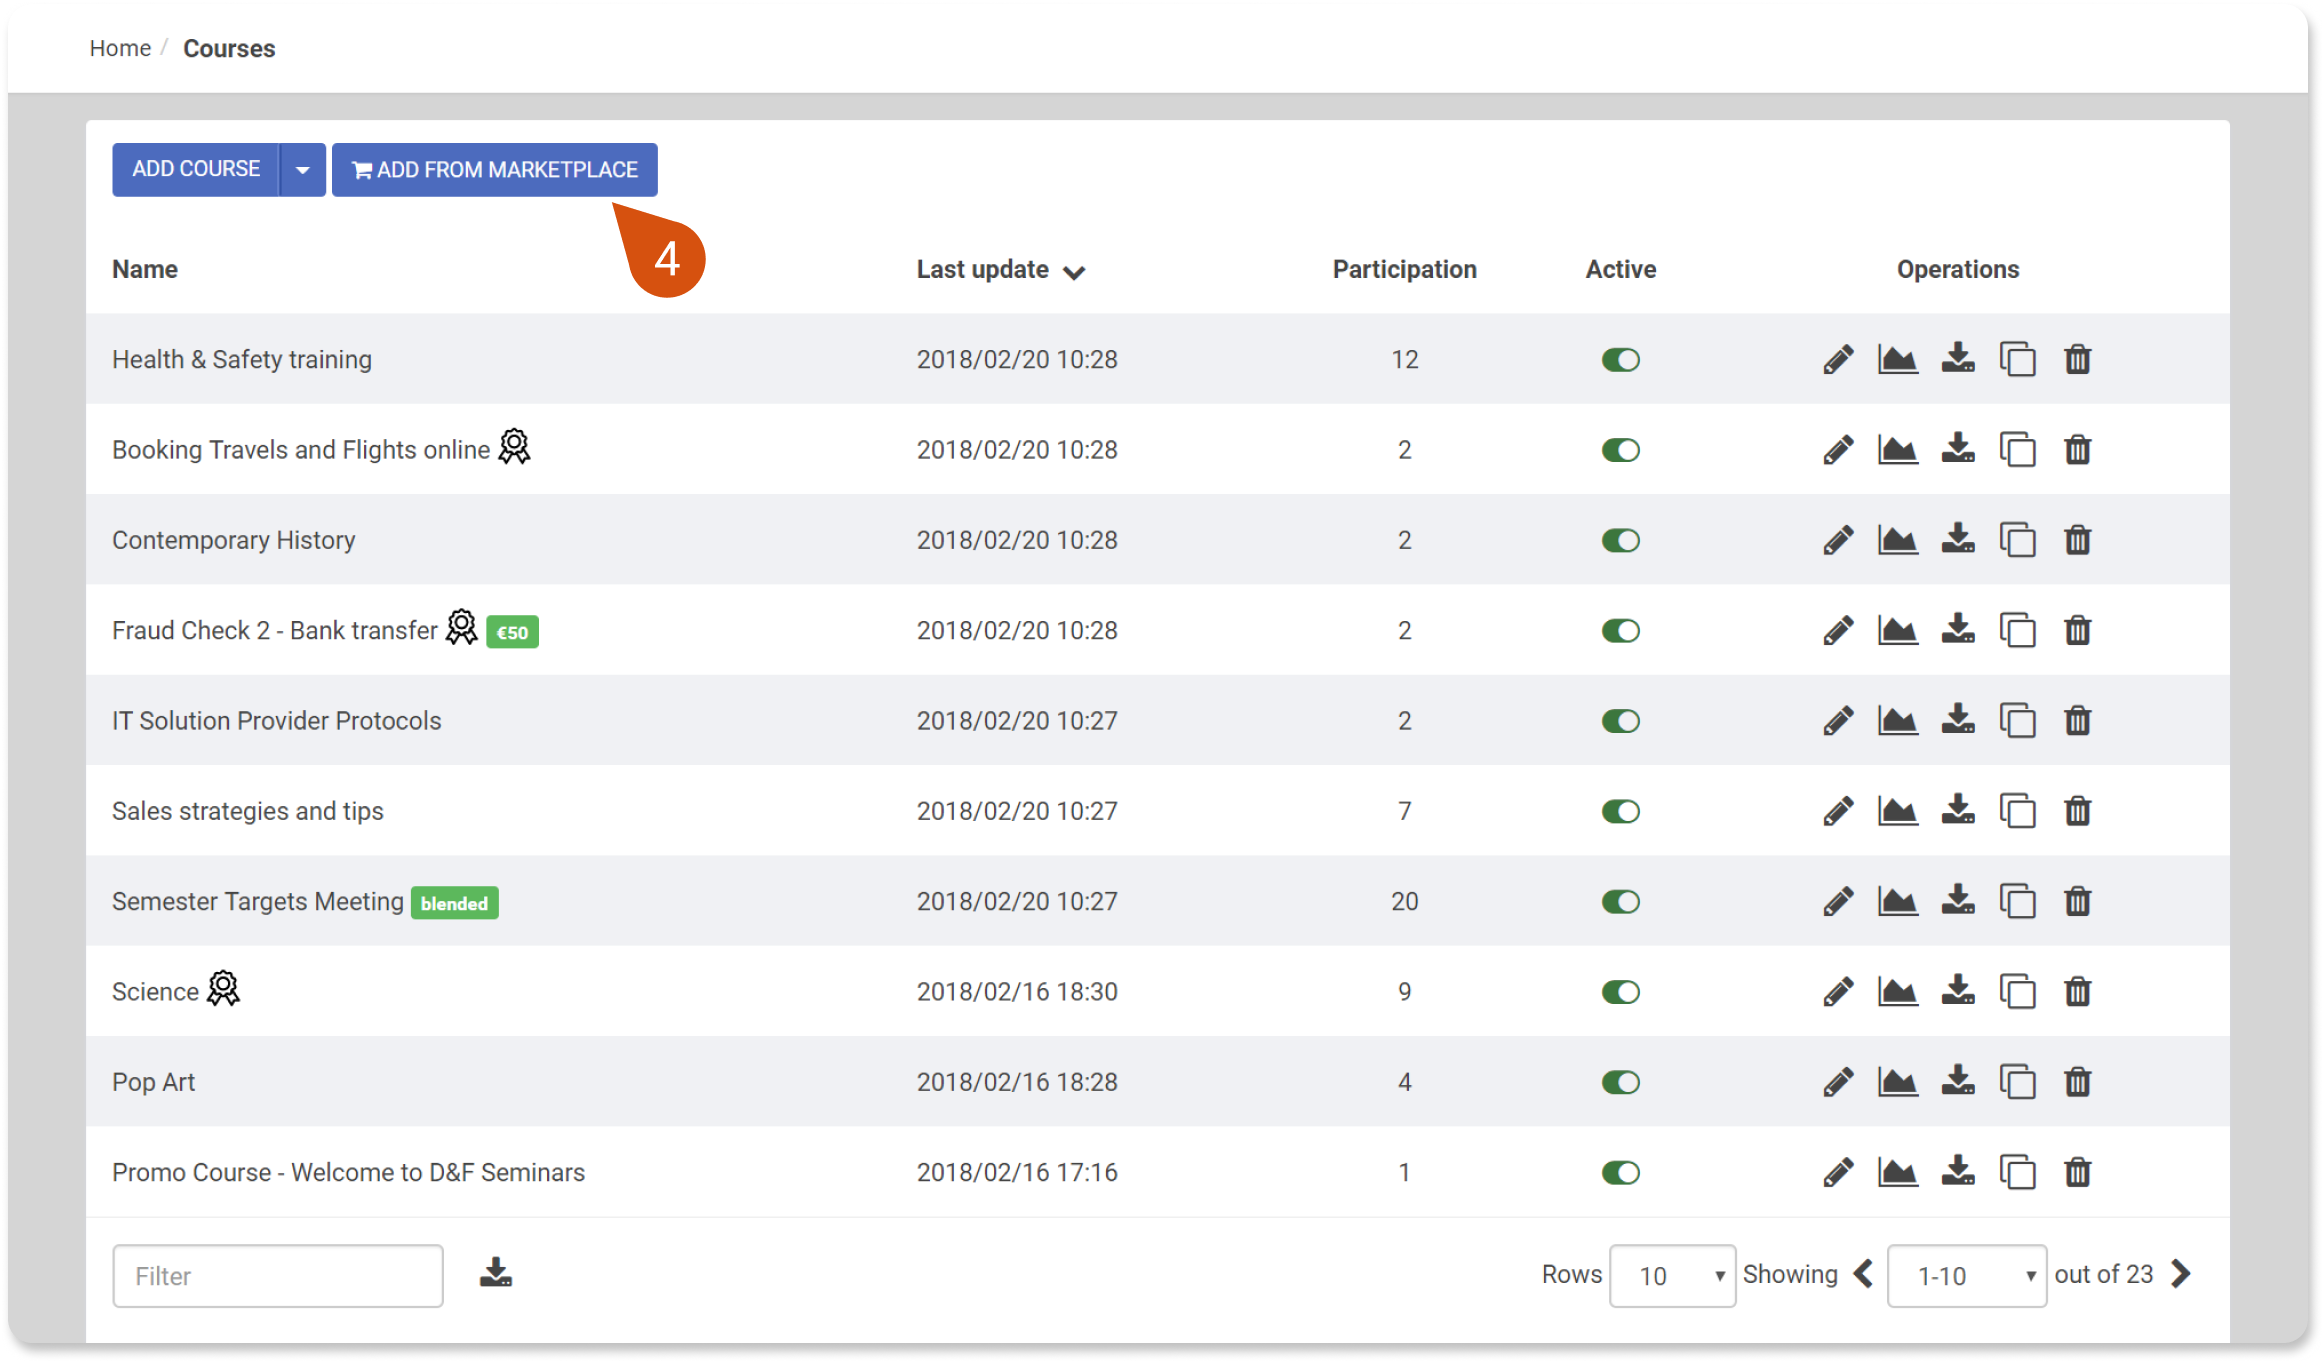
Task: Open the Contemporary History course name
Action: tap(234, 540)
